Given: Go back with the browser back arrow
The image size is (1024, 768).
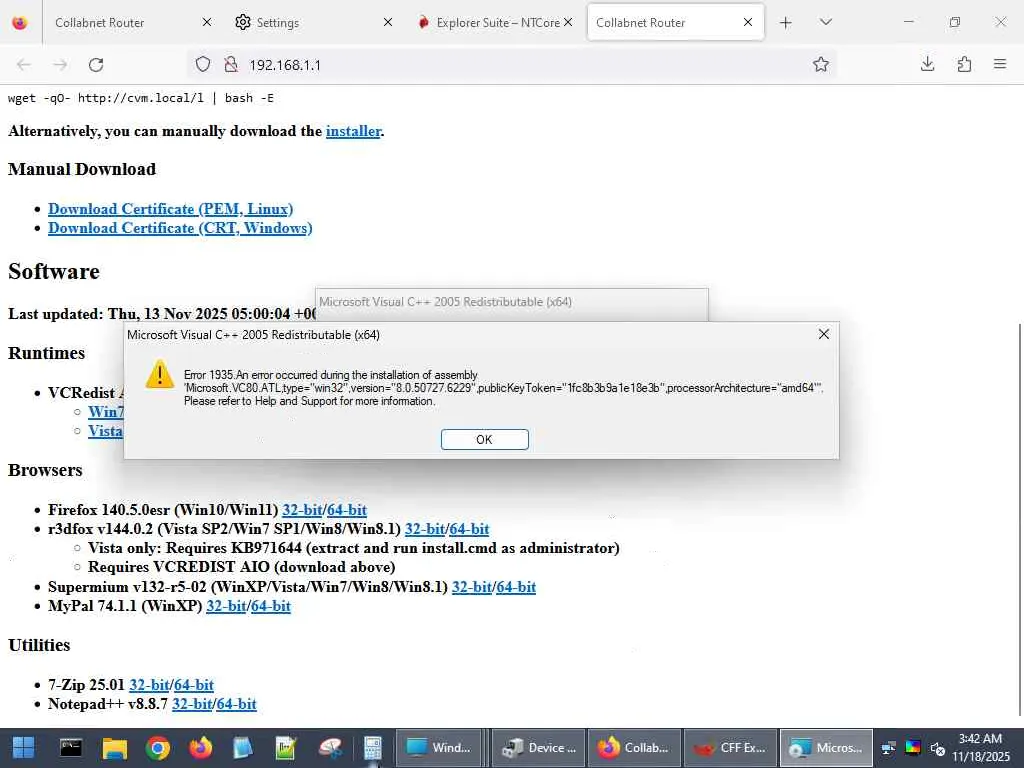Looking at the screenshot, I should 24,65.
